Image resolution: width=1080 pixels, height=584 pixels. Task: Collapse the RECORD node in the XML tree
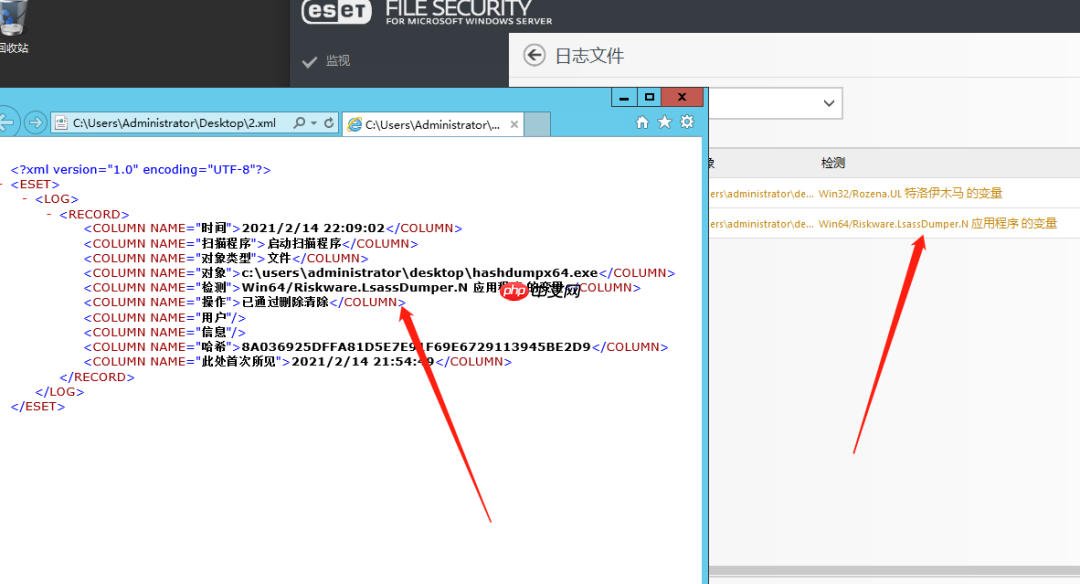click(49, 213)
